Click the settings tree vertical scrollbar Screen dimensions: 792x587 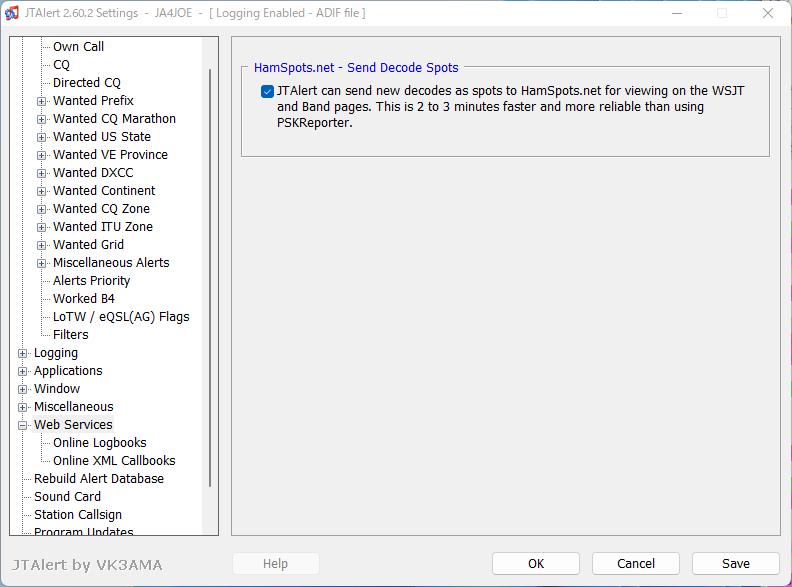click(x=210, y=278)
